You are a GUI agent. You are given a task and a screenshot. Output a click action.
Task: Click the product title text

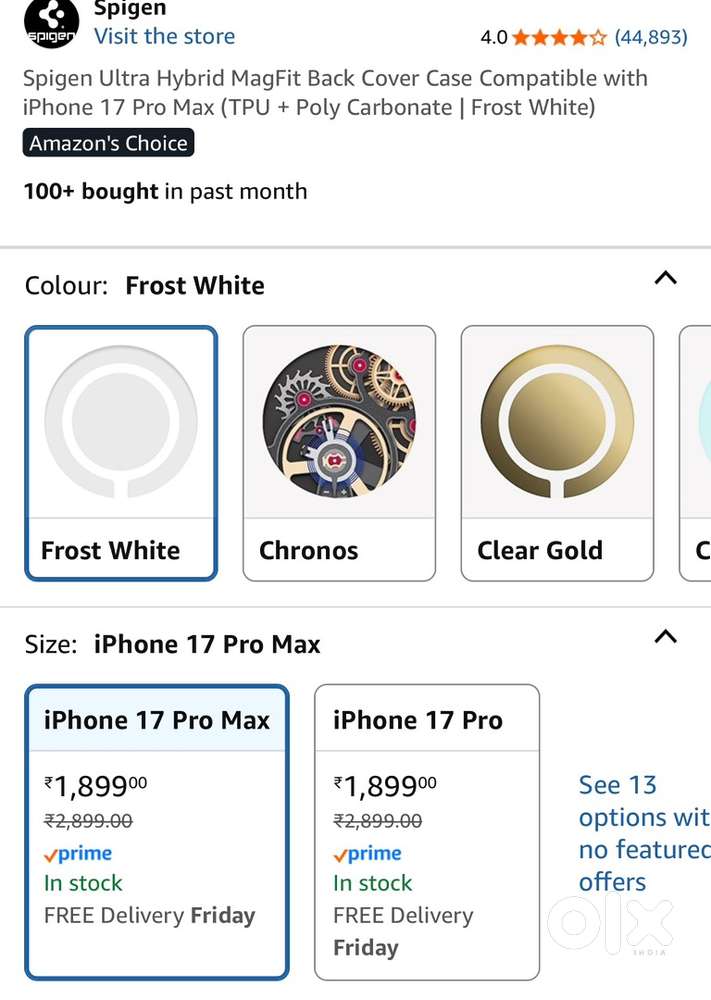(335, 93)
